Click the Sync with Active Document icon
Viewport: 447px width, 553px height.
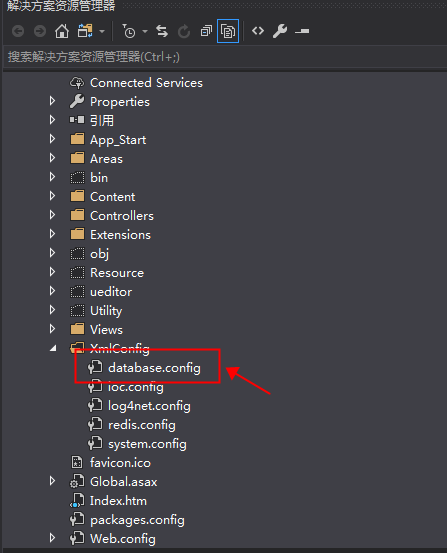pos(162,31)
